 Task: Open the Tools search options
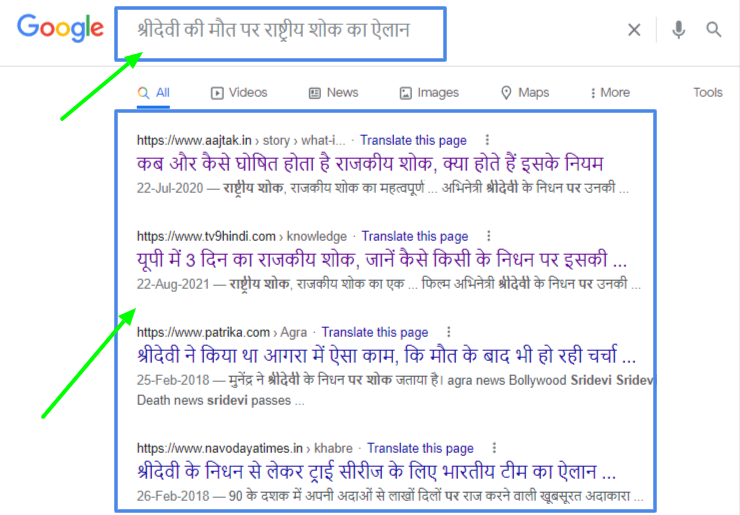pos(707,93)
